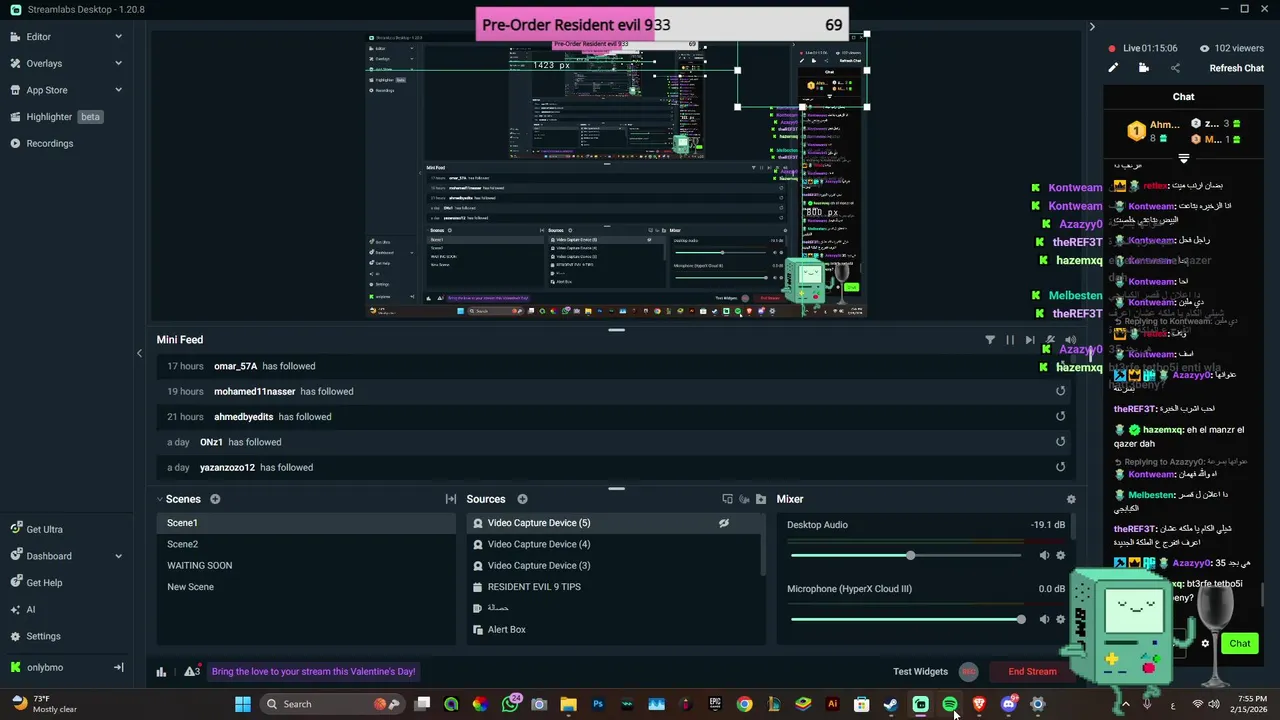Mute Mini Feed event sounds

1070,340
